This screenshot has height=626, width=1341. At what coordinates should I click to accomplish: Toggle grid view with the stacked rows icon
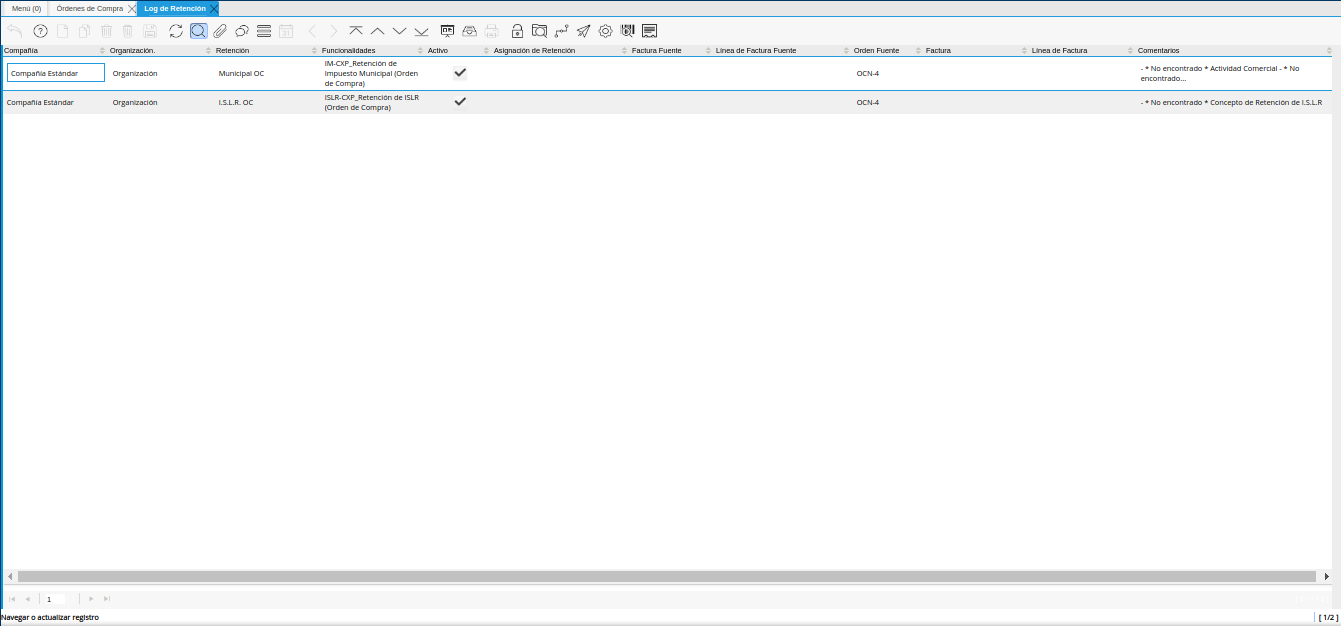pyautogui.click(x=264, y=31)
